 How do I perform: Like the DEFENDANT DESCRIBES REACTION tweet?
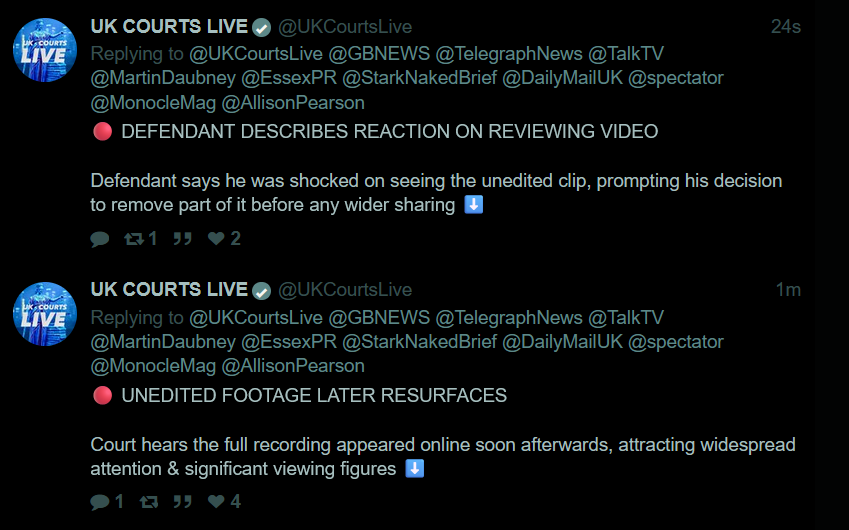coord(224,239)
